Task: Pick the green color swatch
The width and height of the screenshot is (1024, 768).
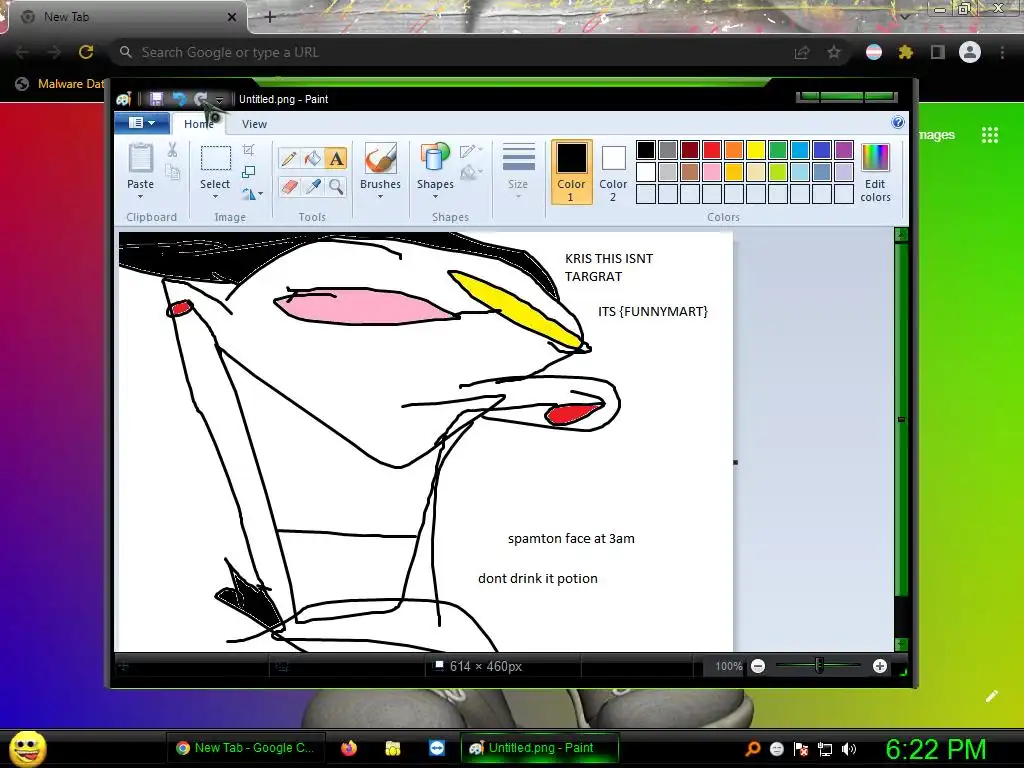Action: click(x=778, y=150)
